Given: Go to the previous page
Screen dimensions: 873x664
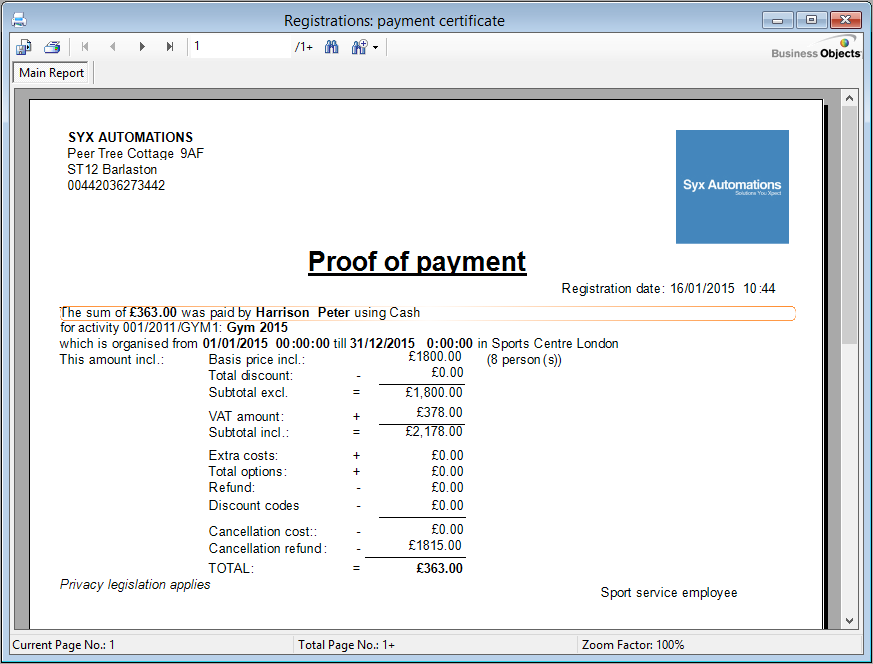Looking at the screenshot, I should tap(113, 47).
